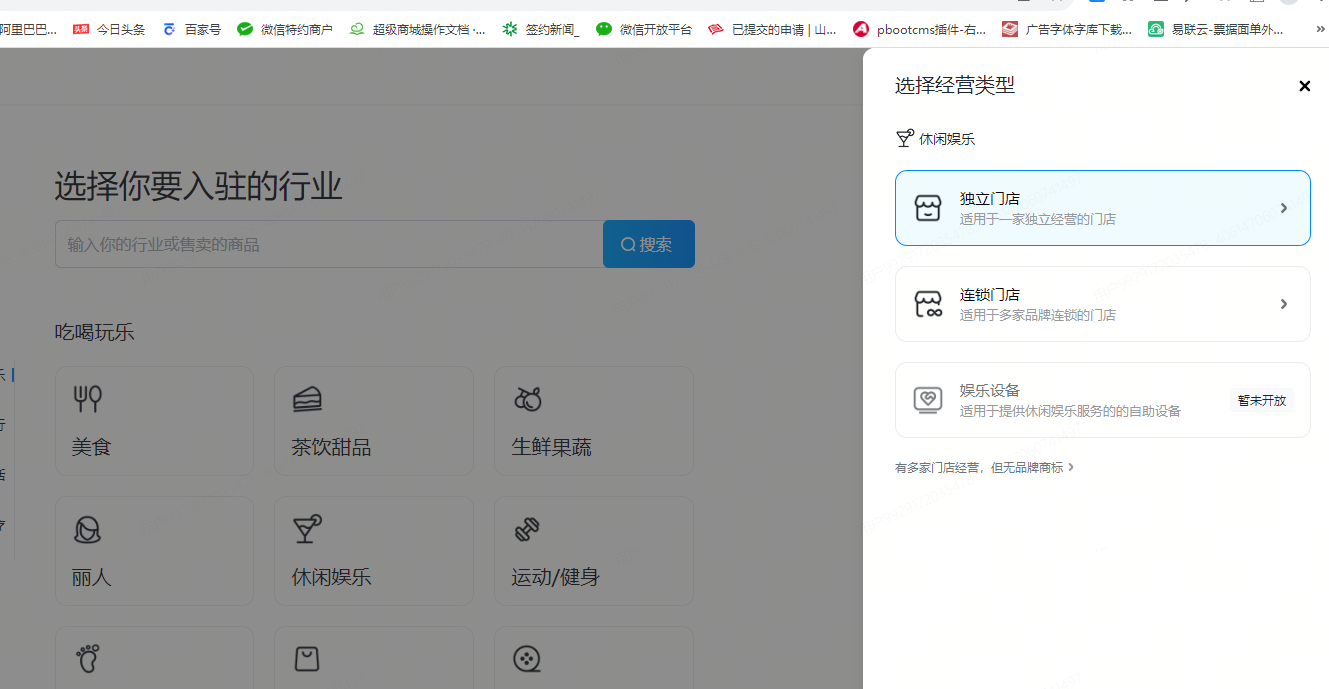Image resolution: width=1329 pixels, height=689 pixels.
Task: Choose the 运动/健身 category card
Action: point(594,551)
